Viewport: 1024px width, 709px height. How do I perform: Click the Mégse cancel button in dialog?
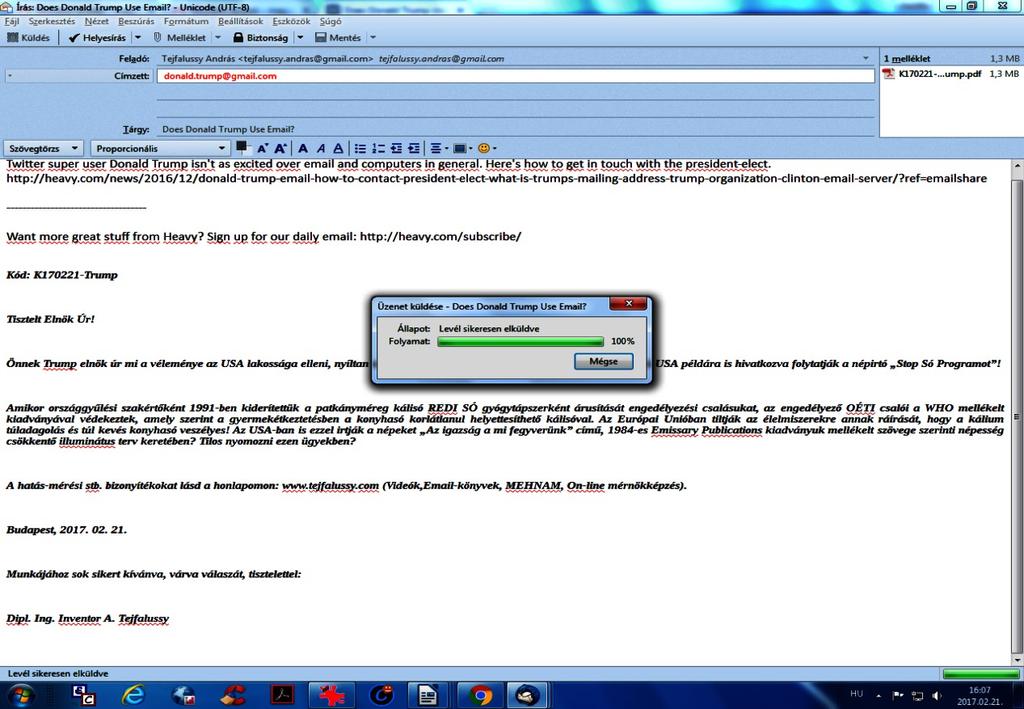603,361
